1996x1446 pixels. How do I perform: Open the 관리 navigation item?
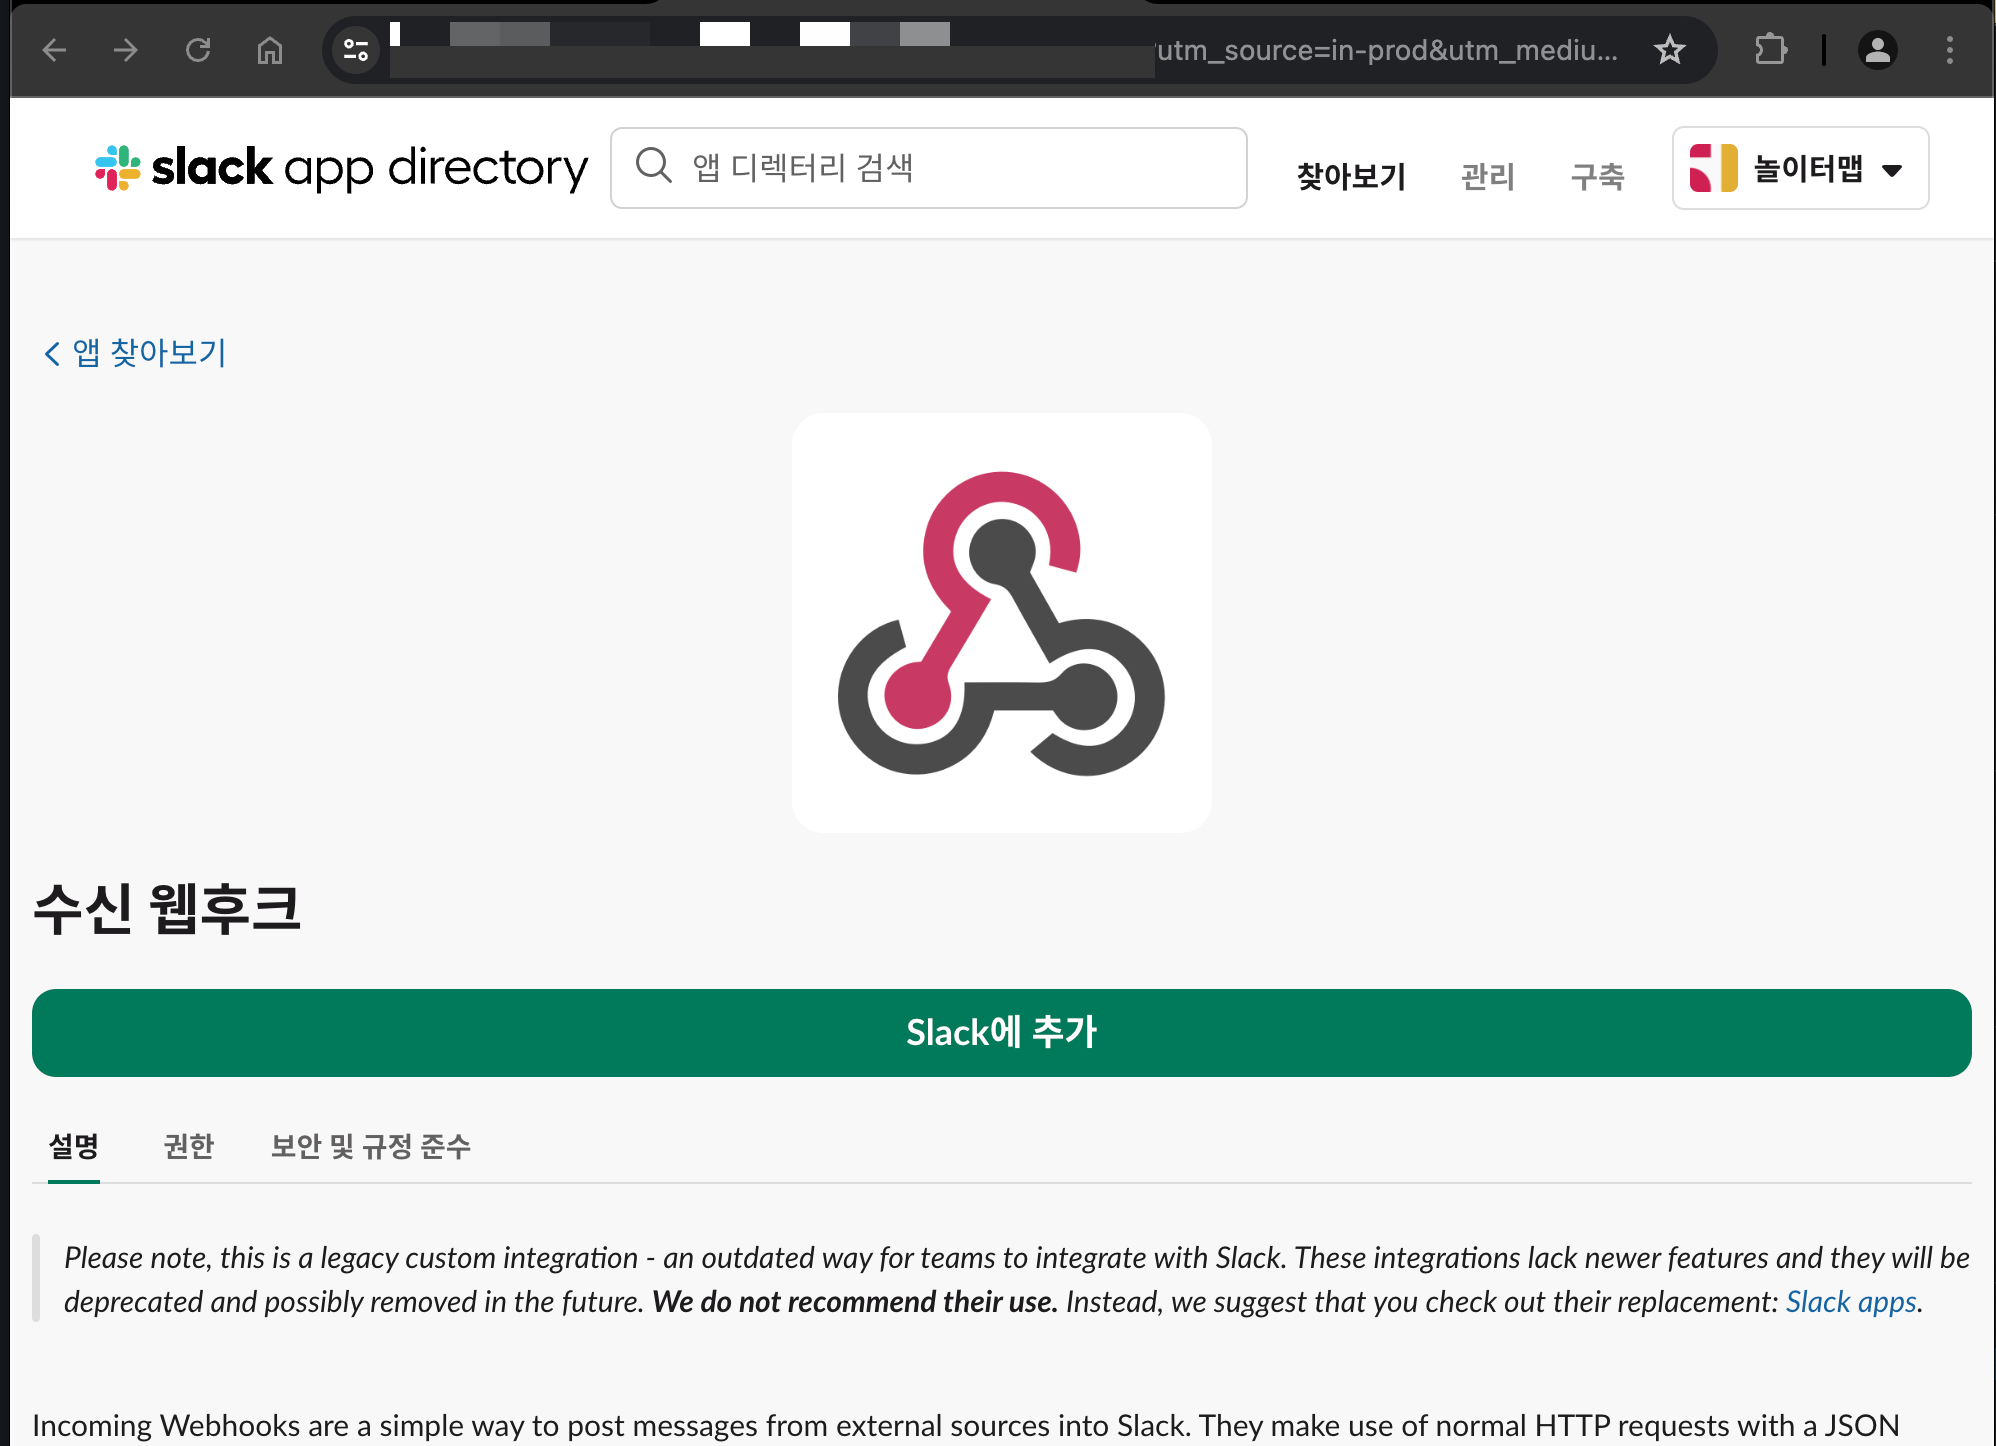pyautogui.click(x=1487, y=176)
